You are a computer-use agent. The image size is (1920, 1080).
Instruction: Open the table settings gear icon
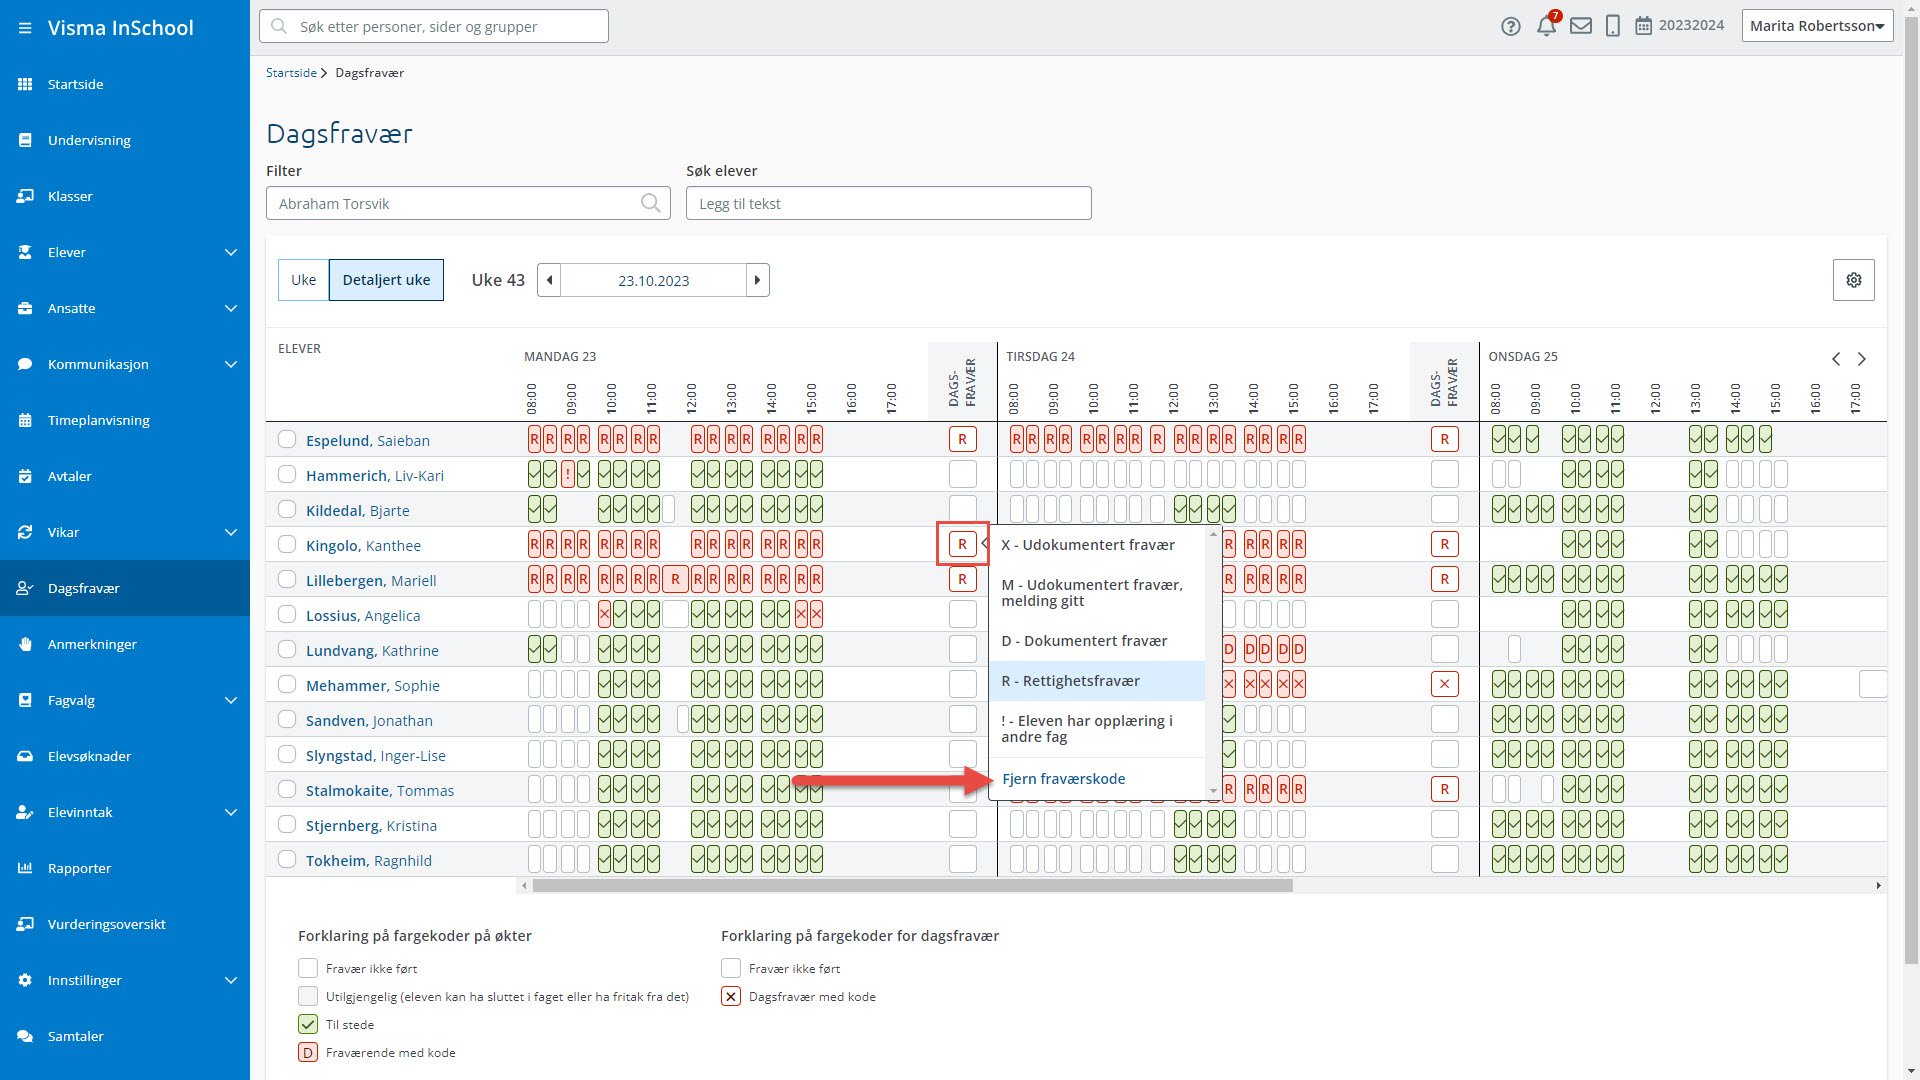coord(1854,280)
